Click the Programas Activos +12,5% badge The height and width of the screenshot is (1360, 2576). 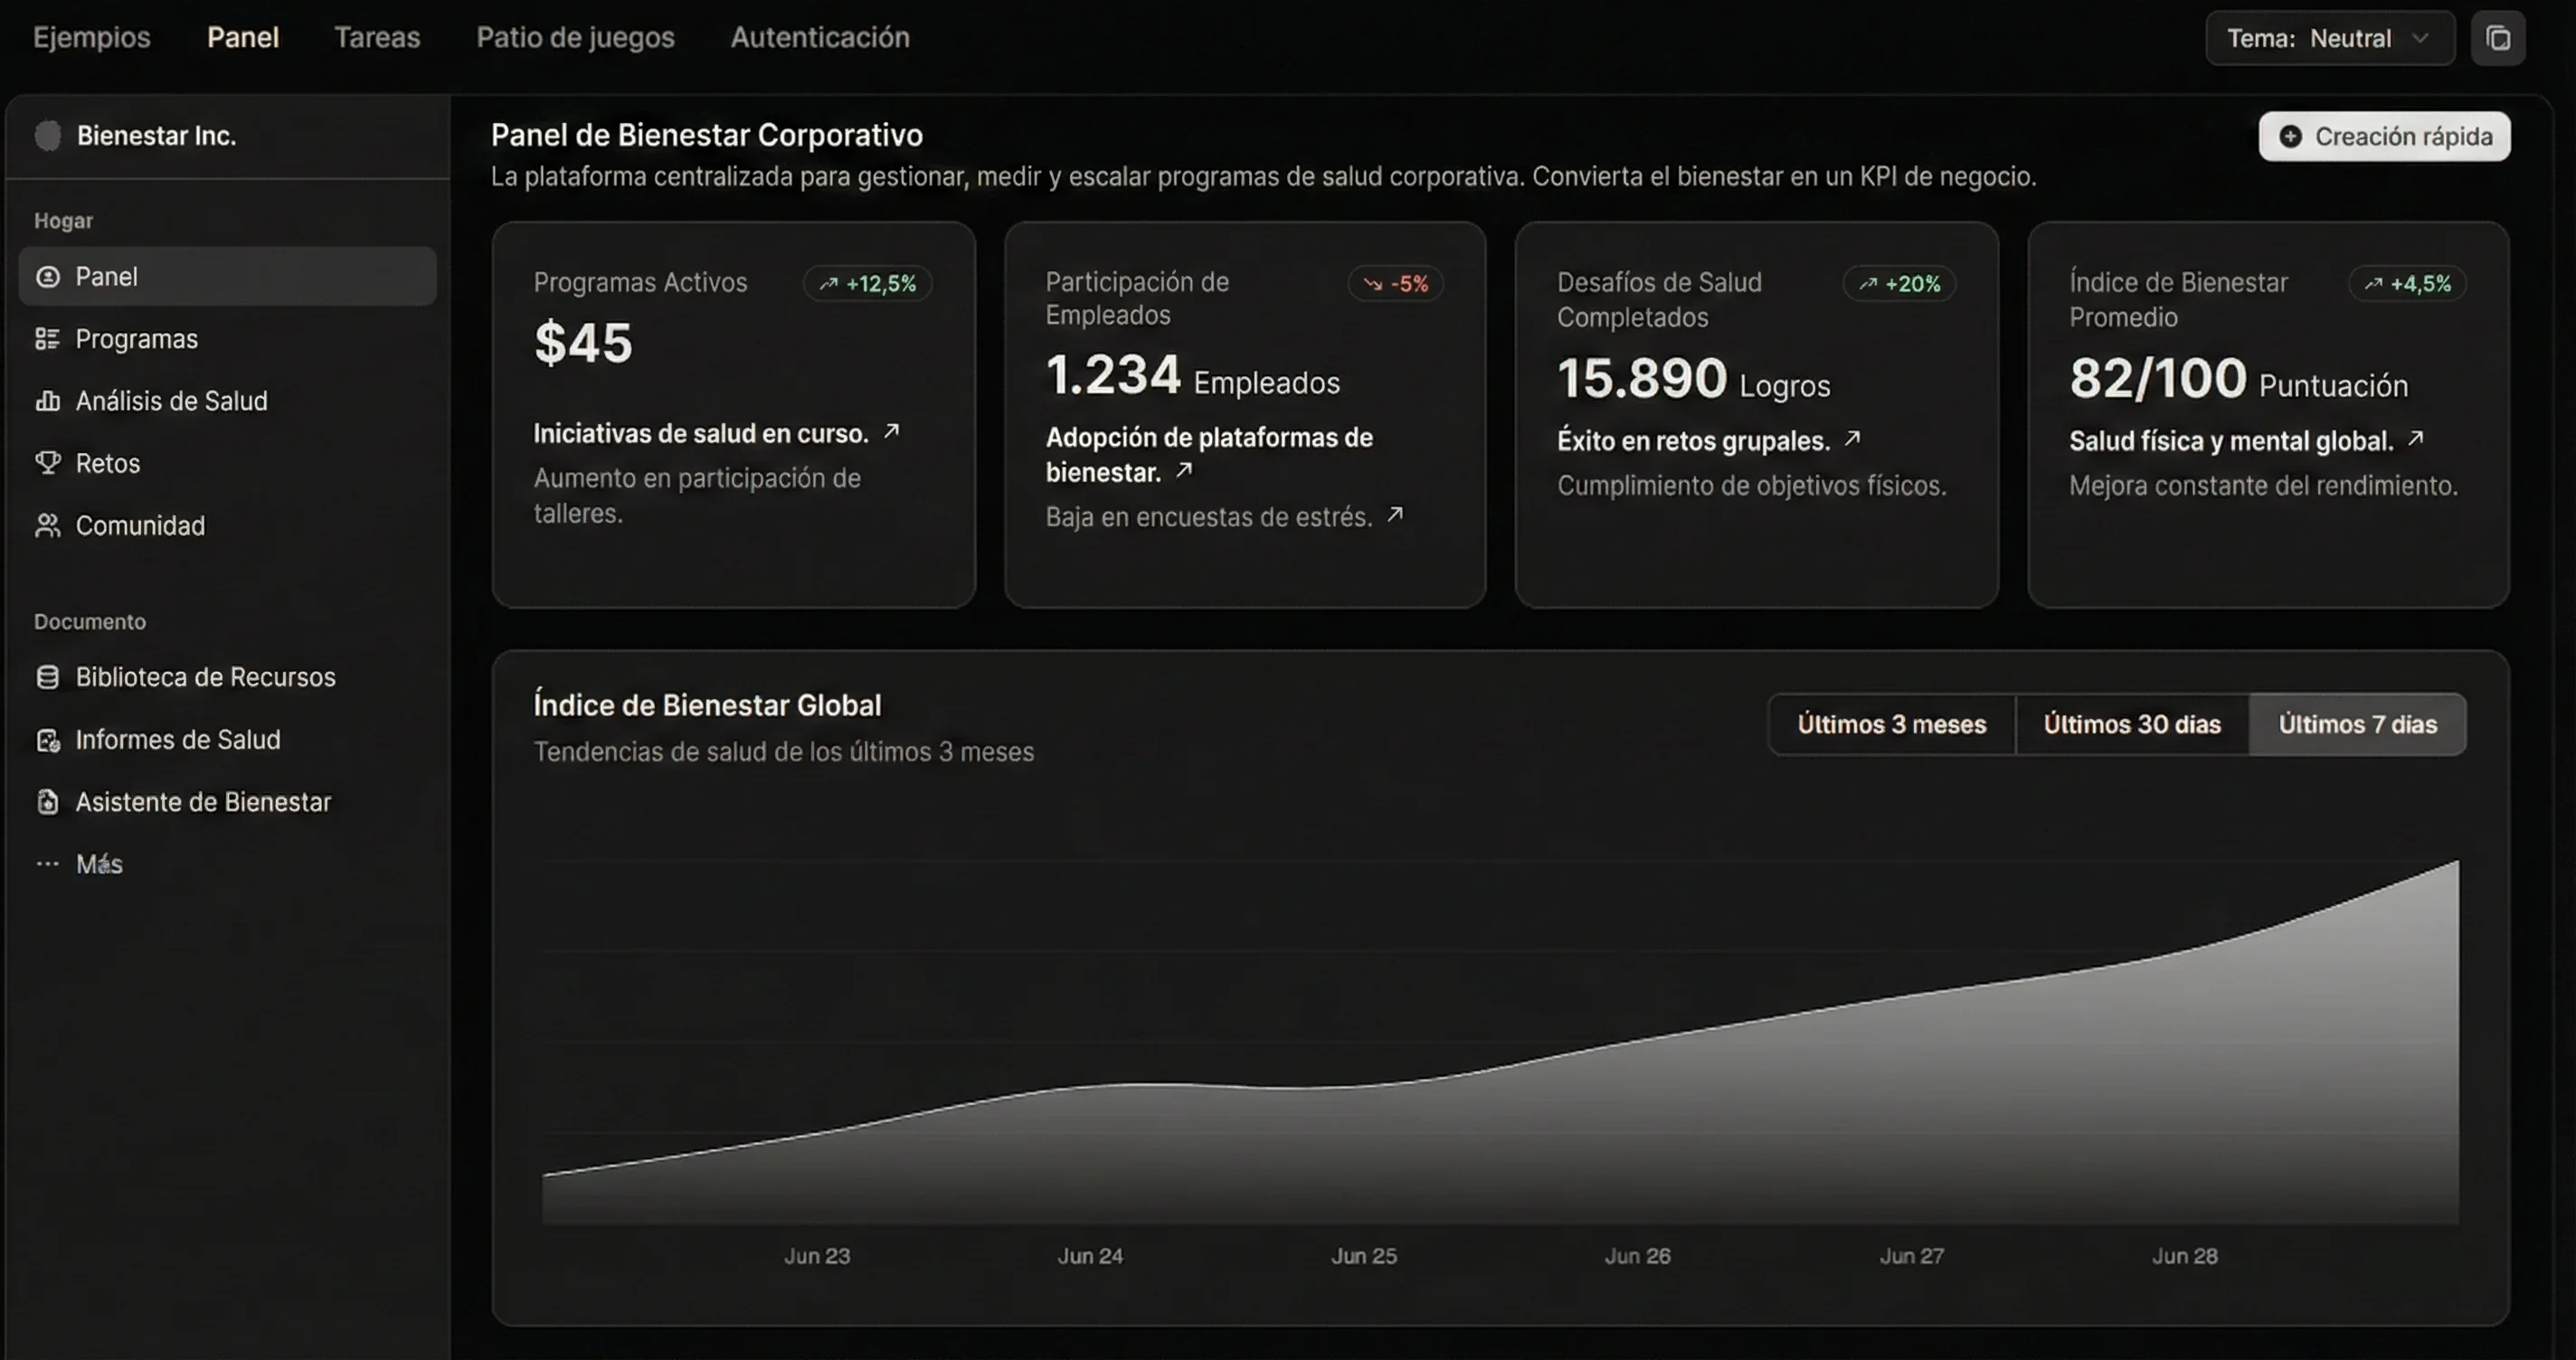click(868, 284)
